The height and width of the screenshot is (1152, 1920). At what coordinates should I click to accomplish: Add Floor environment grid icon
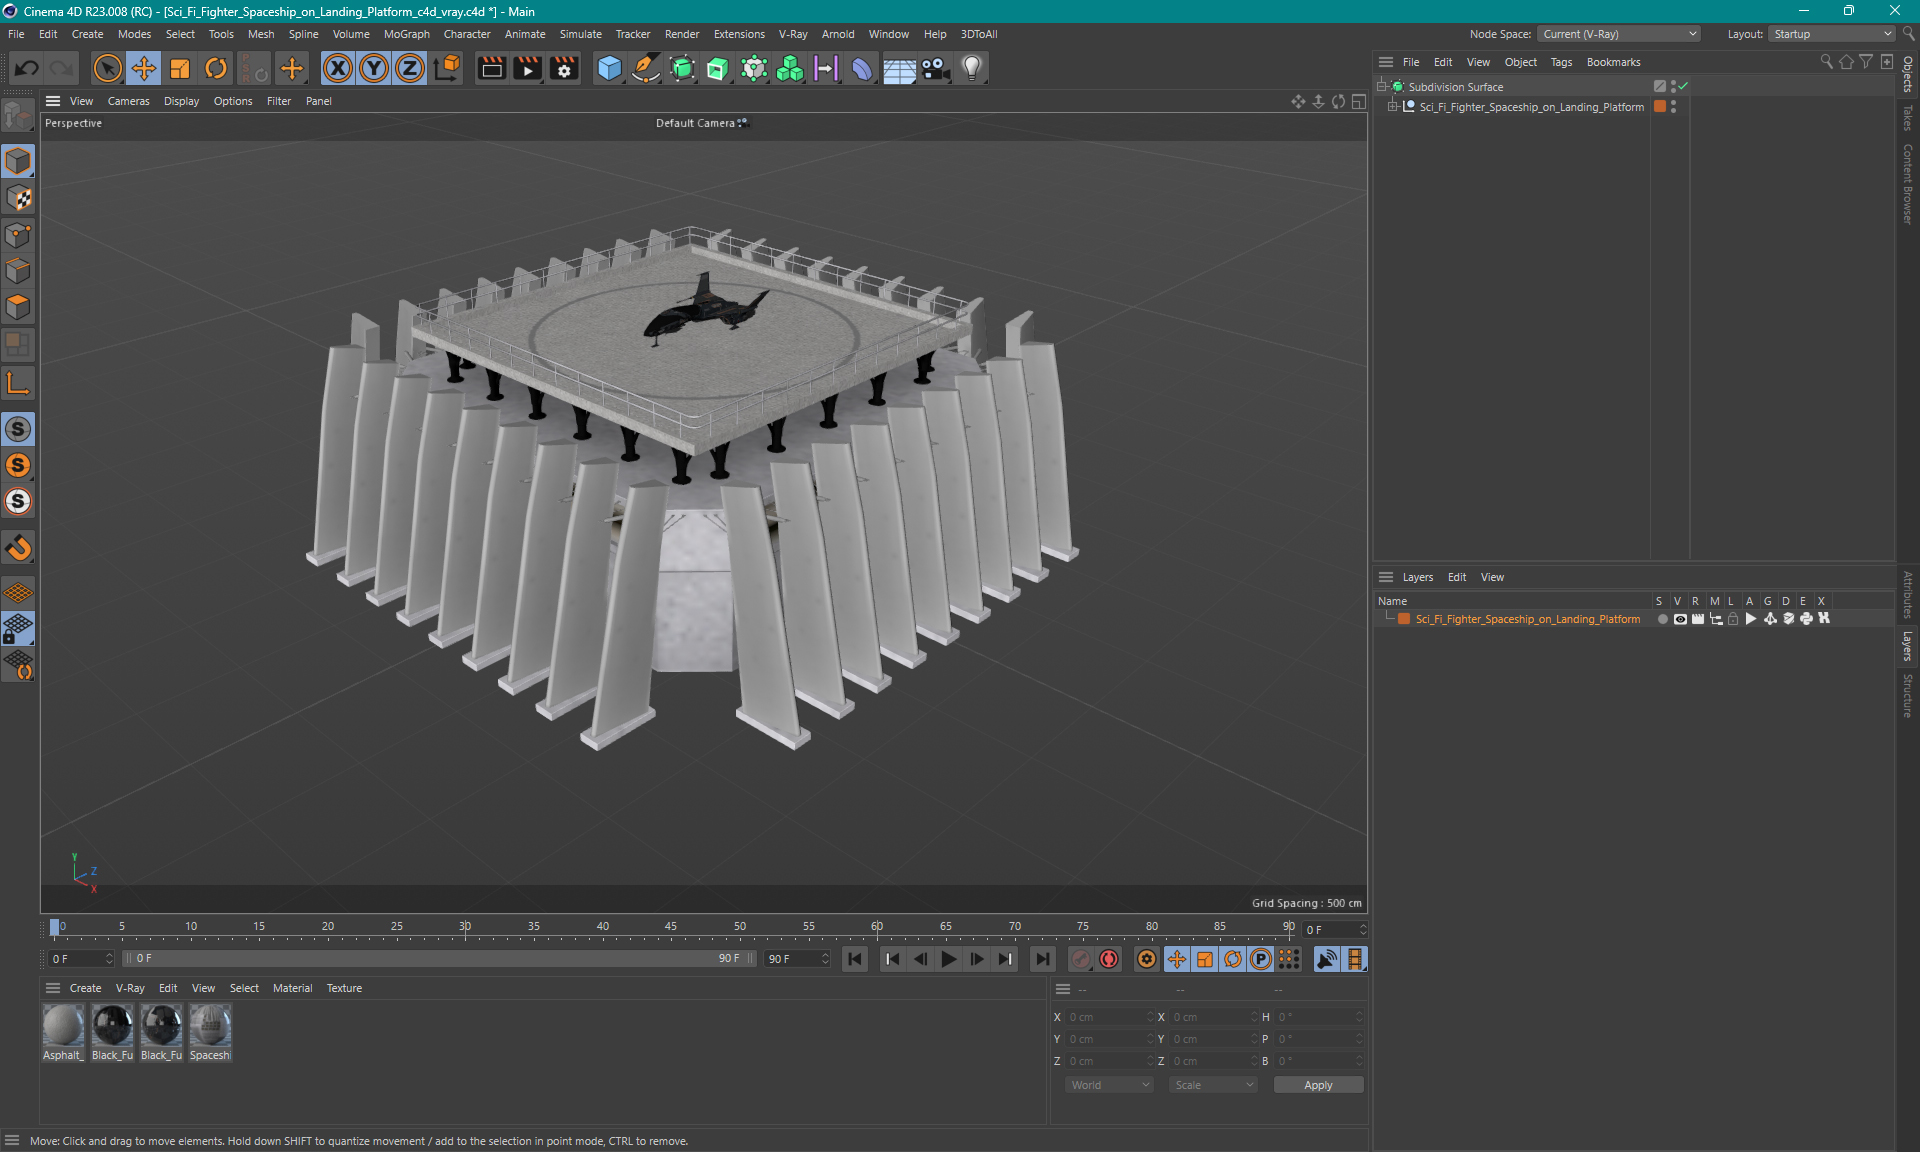tap(899, 68)
